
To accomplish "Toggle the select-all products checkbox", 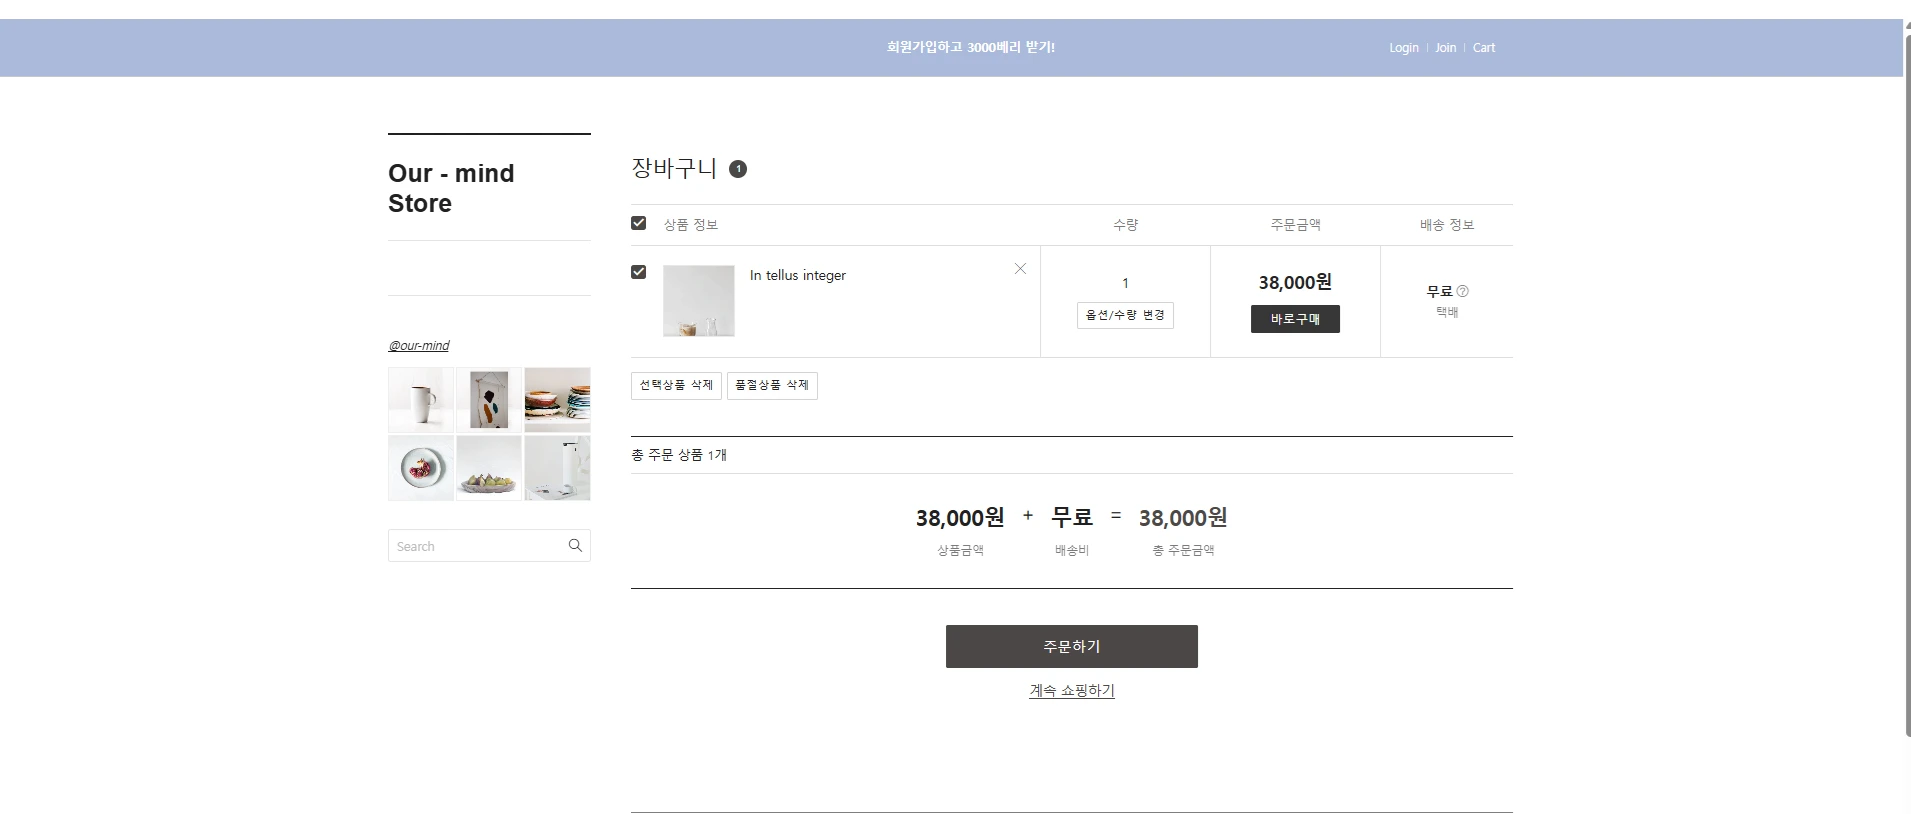I will click(x=639, y=223).
